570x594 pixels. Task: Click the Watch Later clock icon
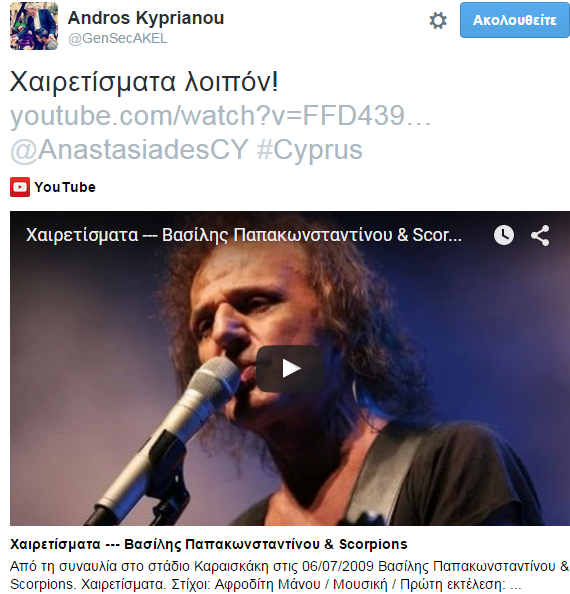(504, 235)
